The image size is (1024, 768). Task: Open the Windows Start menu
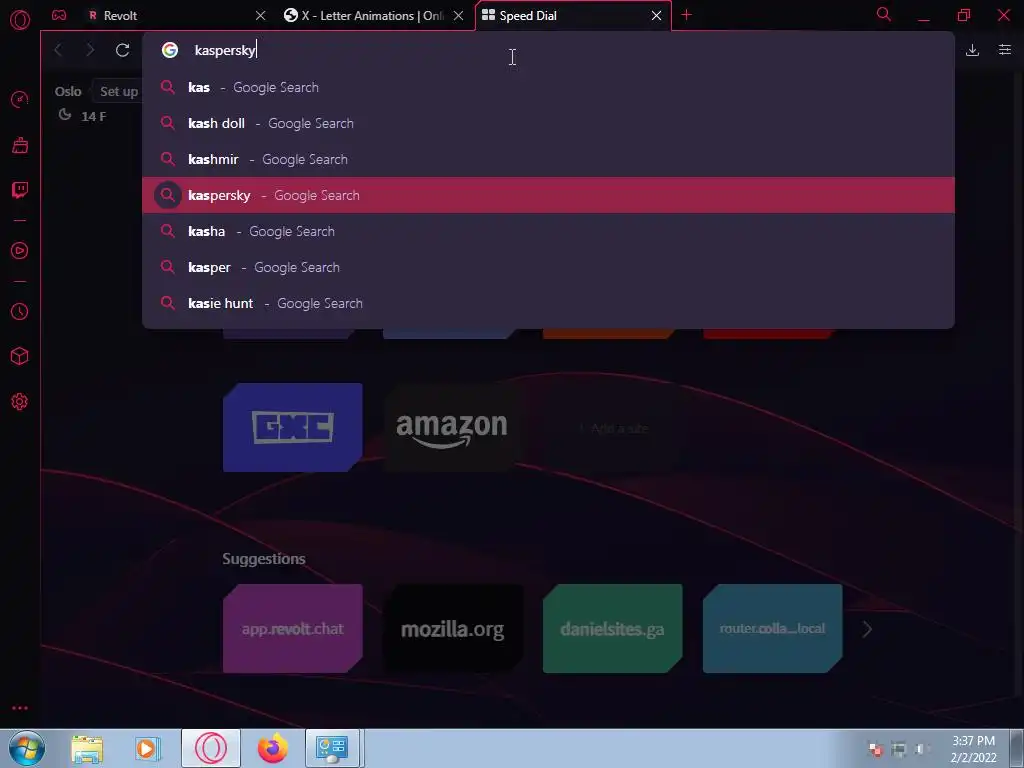pyautogui.click(x=27, y=748)
